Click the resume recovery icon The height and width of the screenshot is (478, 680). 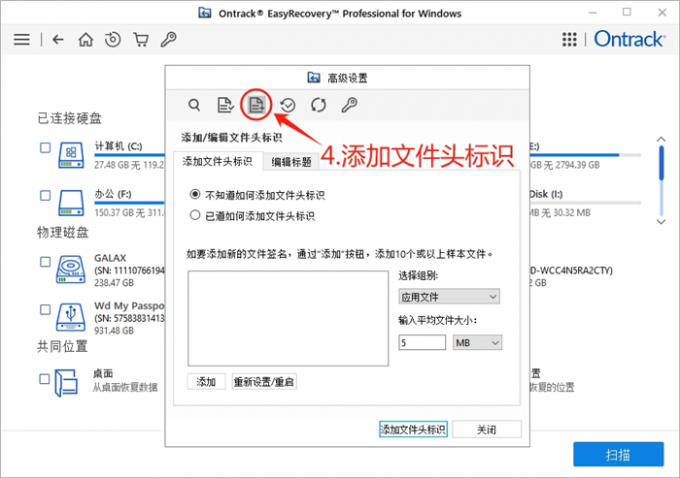point(113,39)
